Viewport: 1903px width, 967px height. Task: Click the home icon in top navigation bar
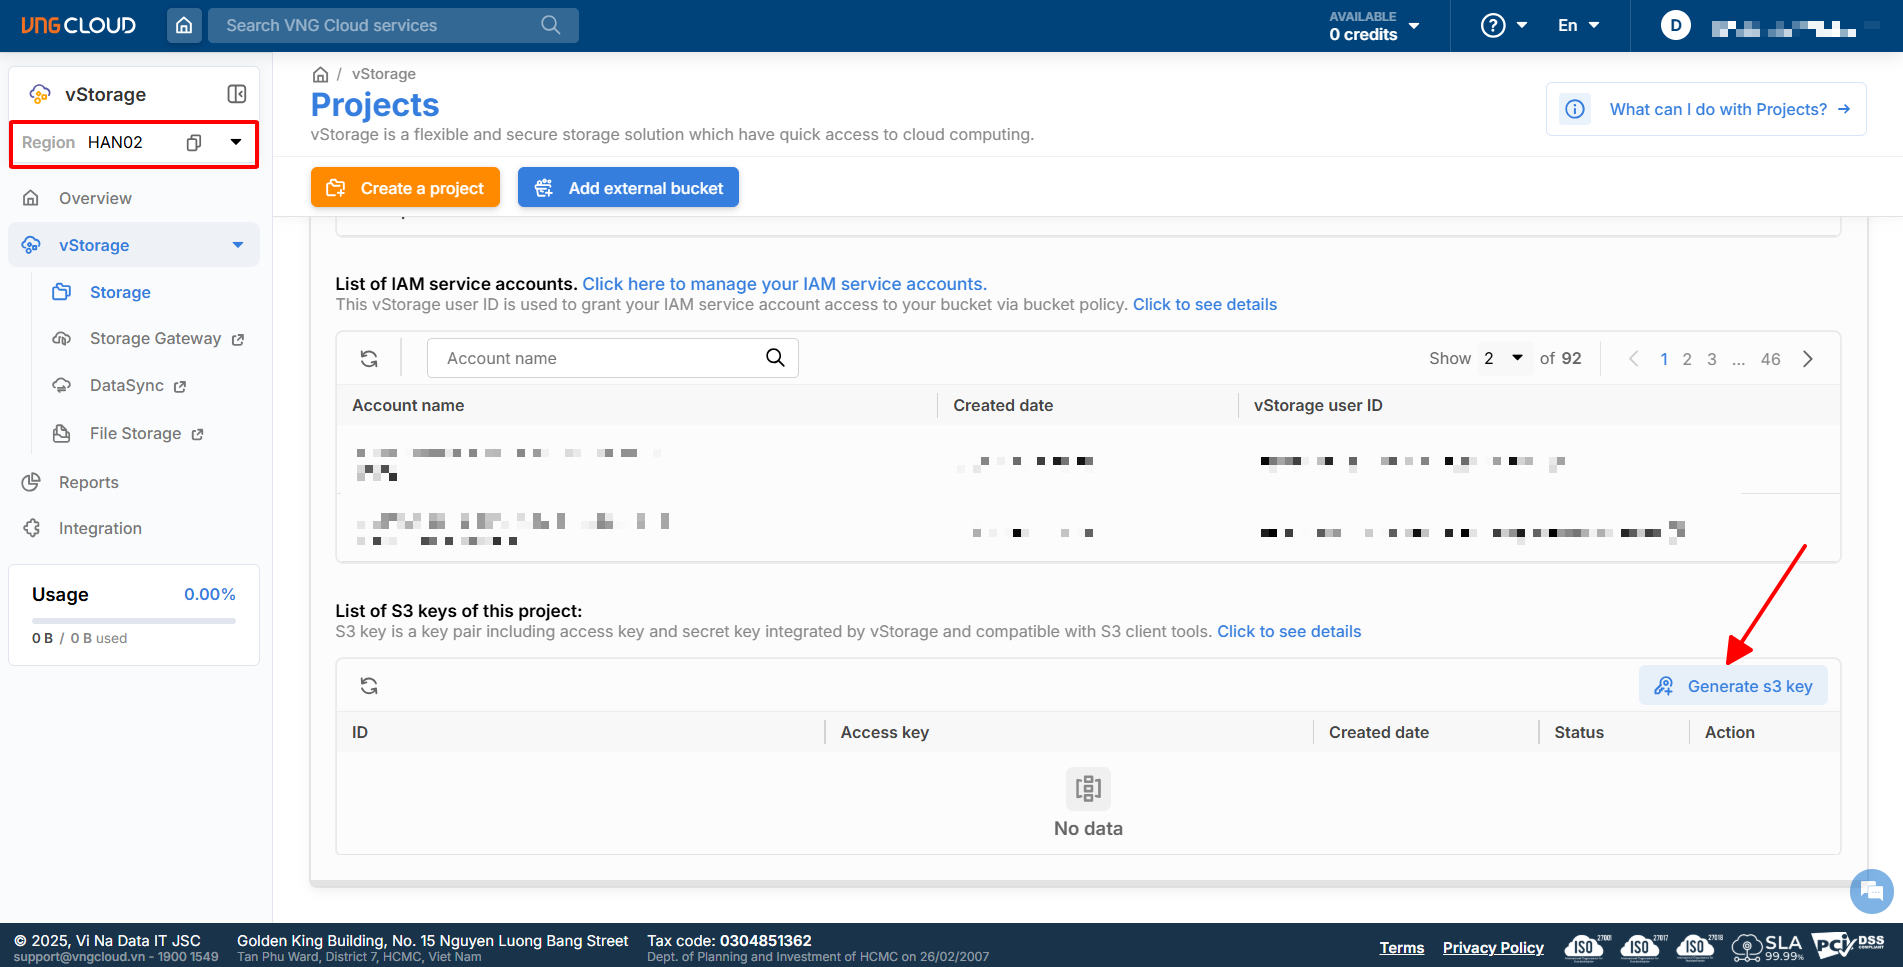184,25
